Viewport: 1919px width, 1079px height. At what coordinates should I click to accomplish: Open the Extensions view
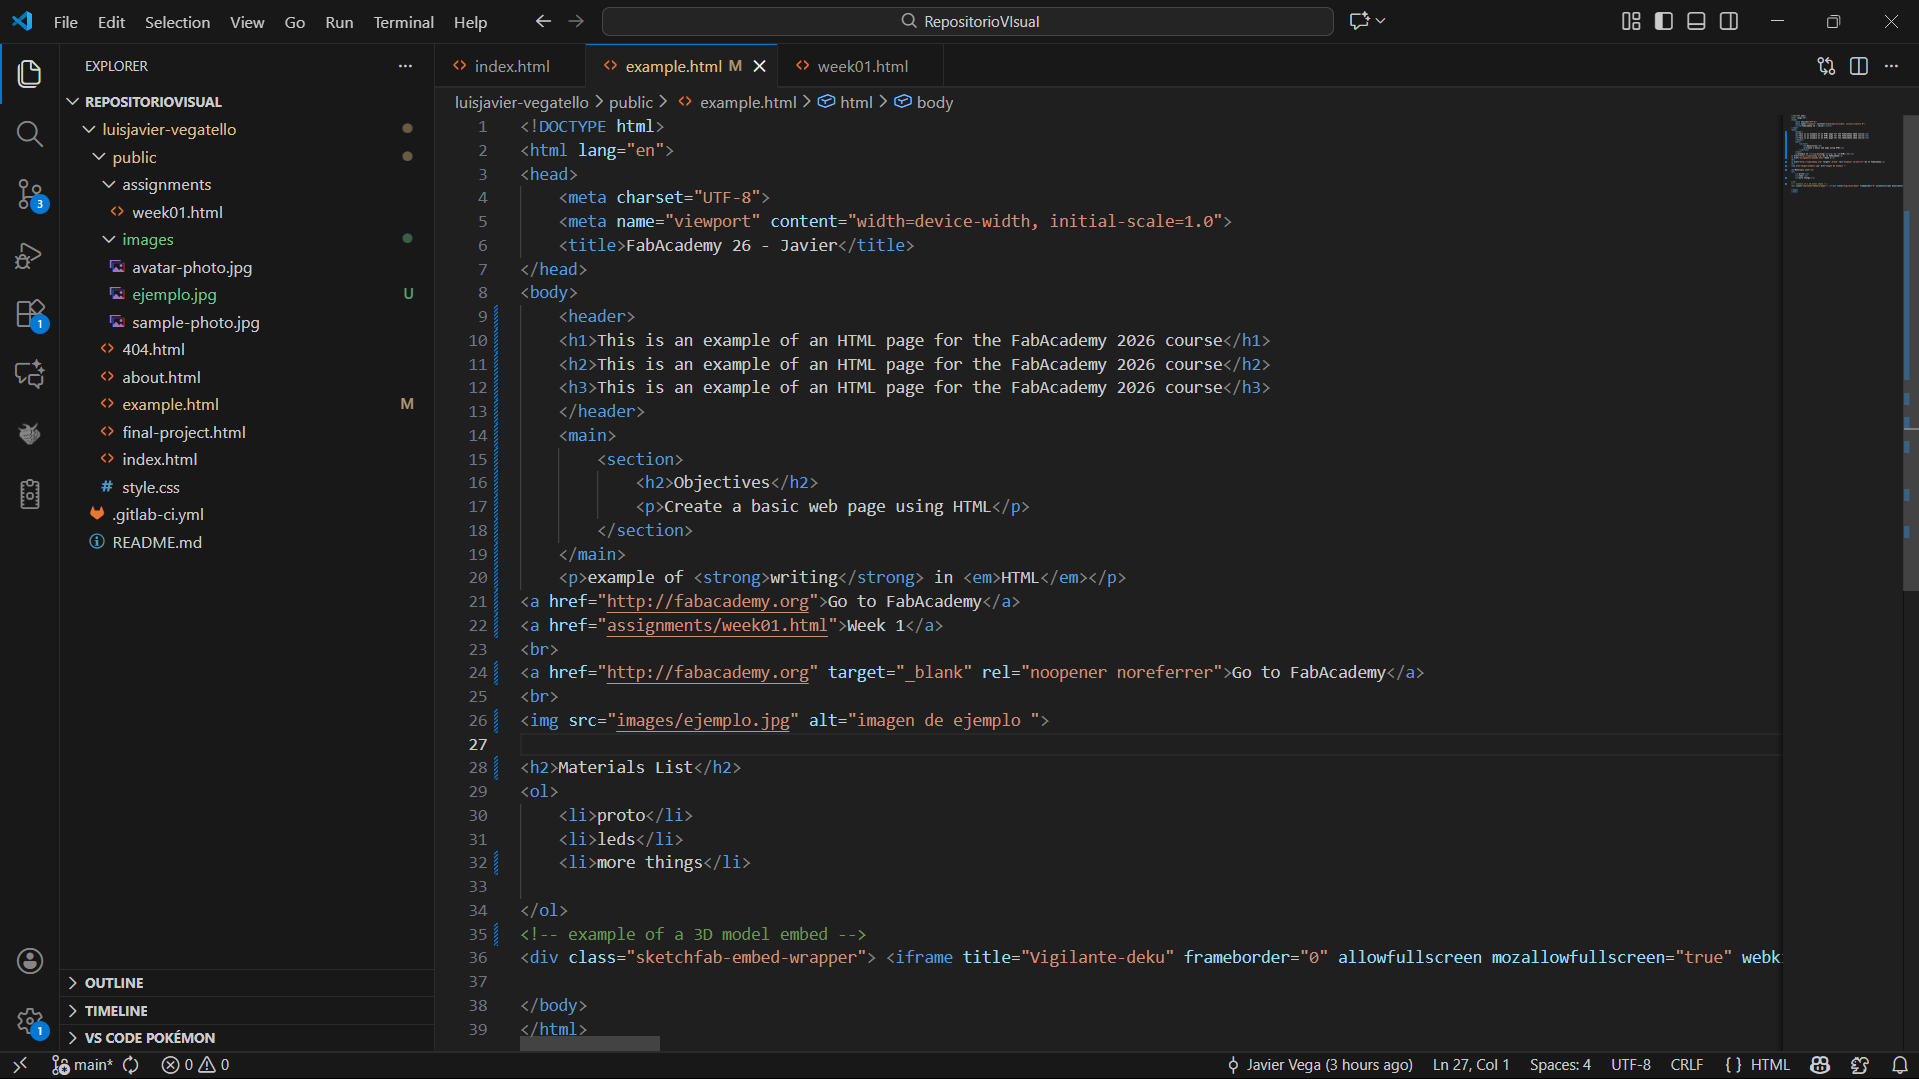(29, 315)
